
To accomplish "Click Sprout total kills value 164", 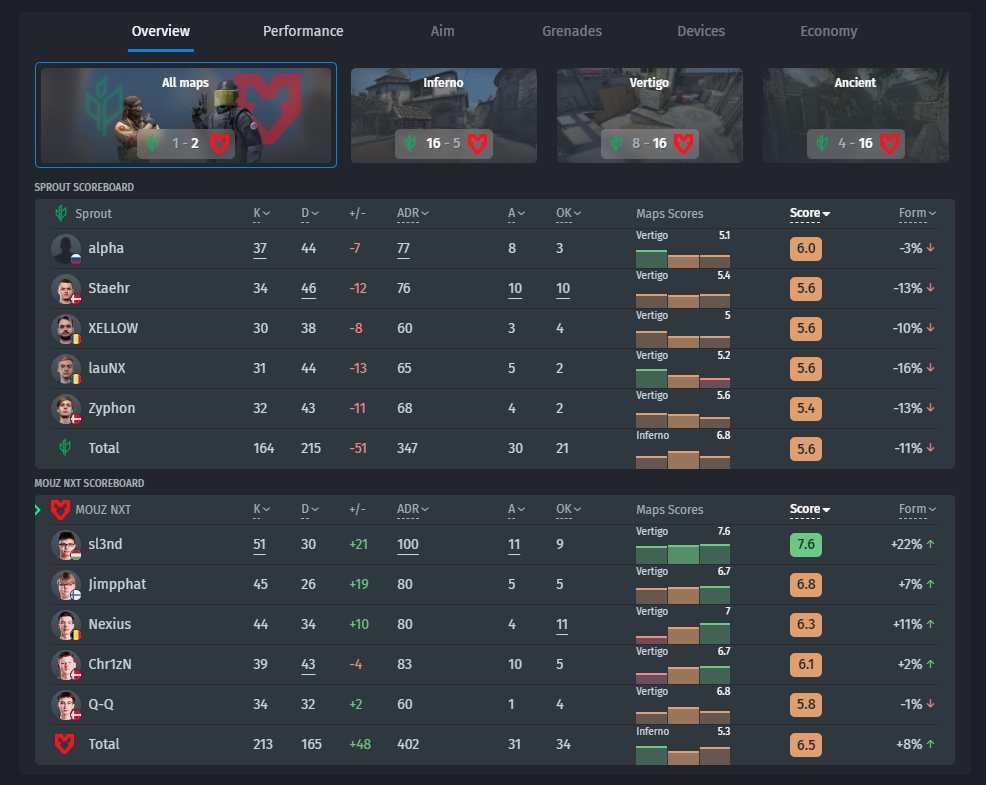I will (263, 448).
